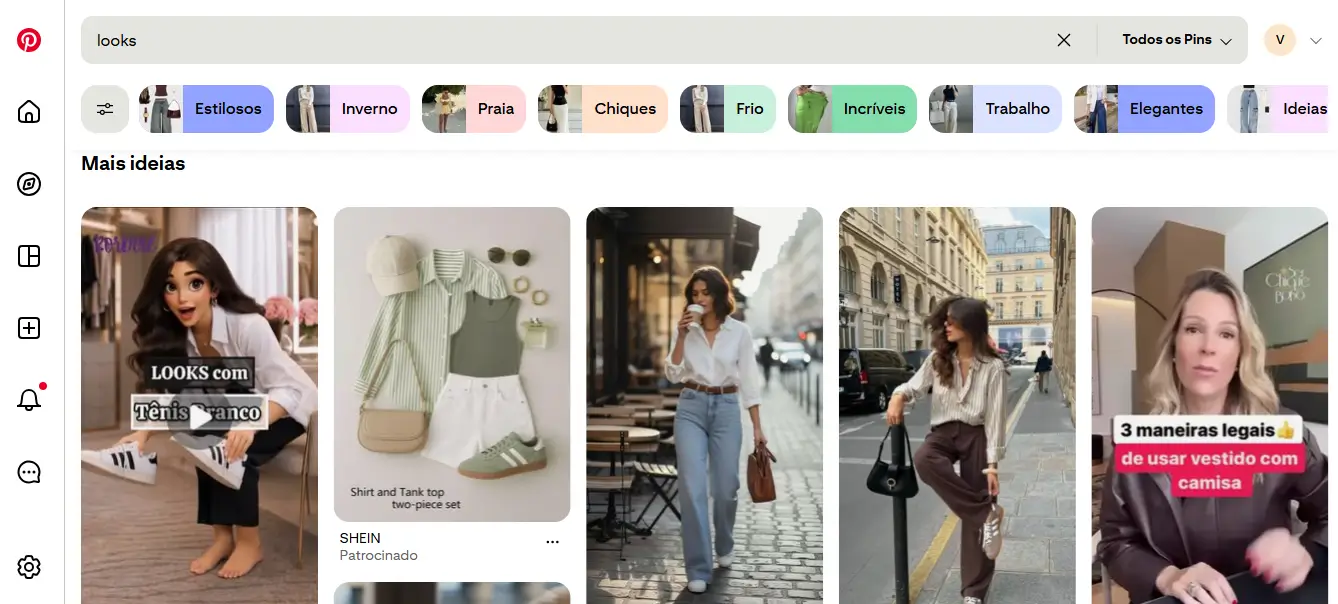
Task: Click the Create plus icon
Action: pyautogui.click(x=29, y=328)
